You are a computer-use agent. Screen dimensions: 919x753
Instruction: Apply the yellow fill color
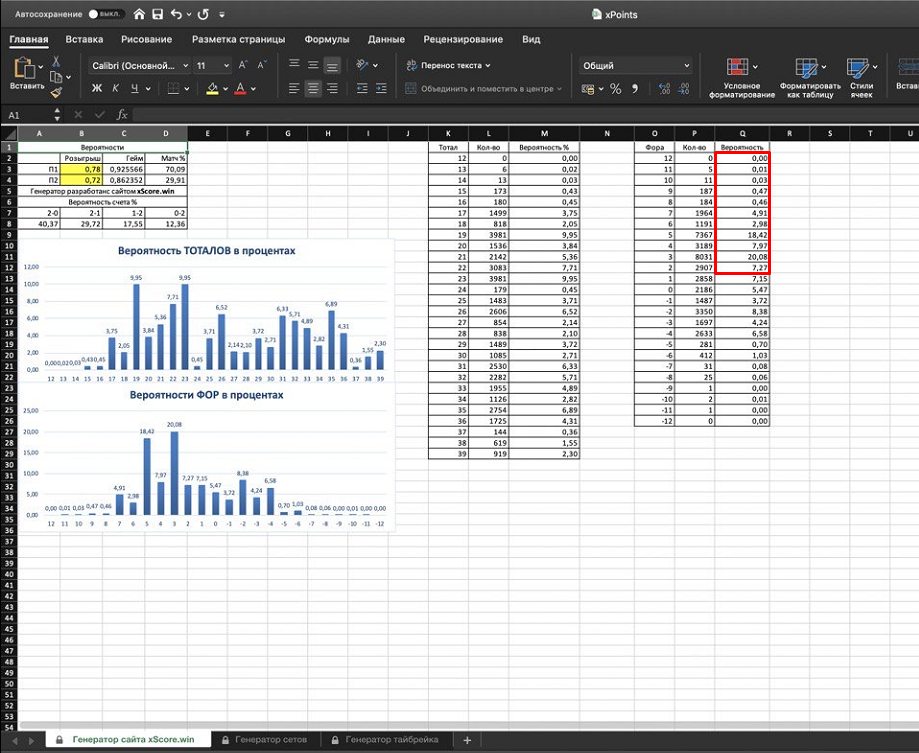[x=212, y=88]
